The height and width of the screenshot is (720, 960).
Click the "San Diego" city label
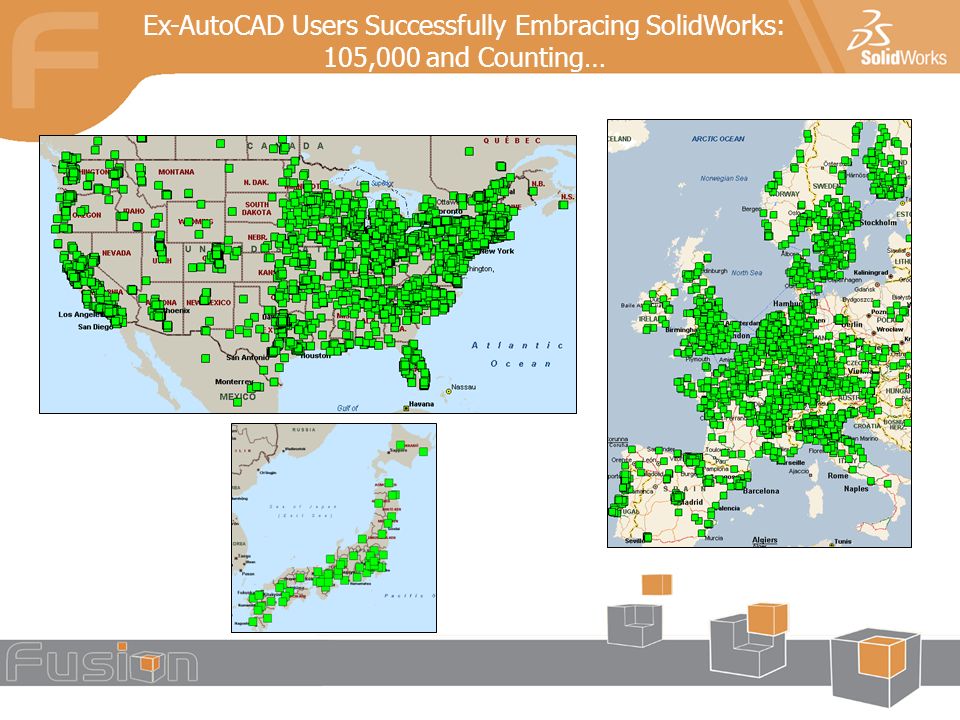(x=96, y=327)
